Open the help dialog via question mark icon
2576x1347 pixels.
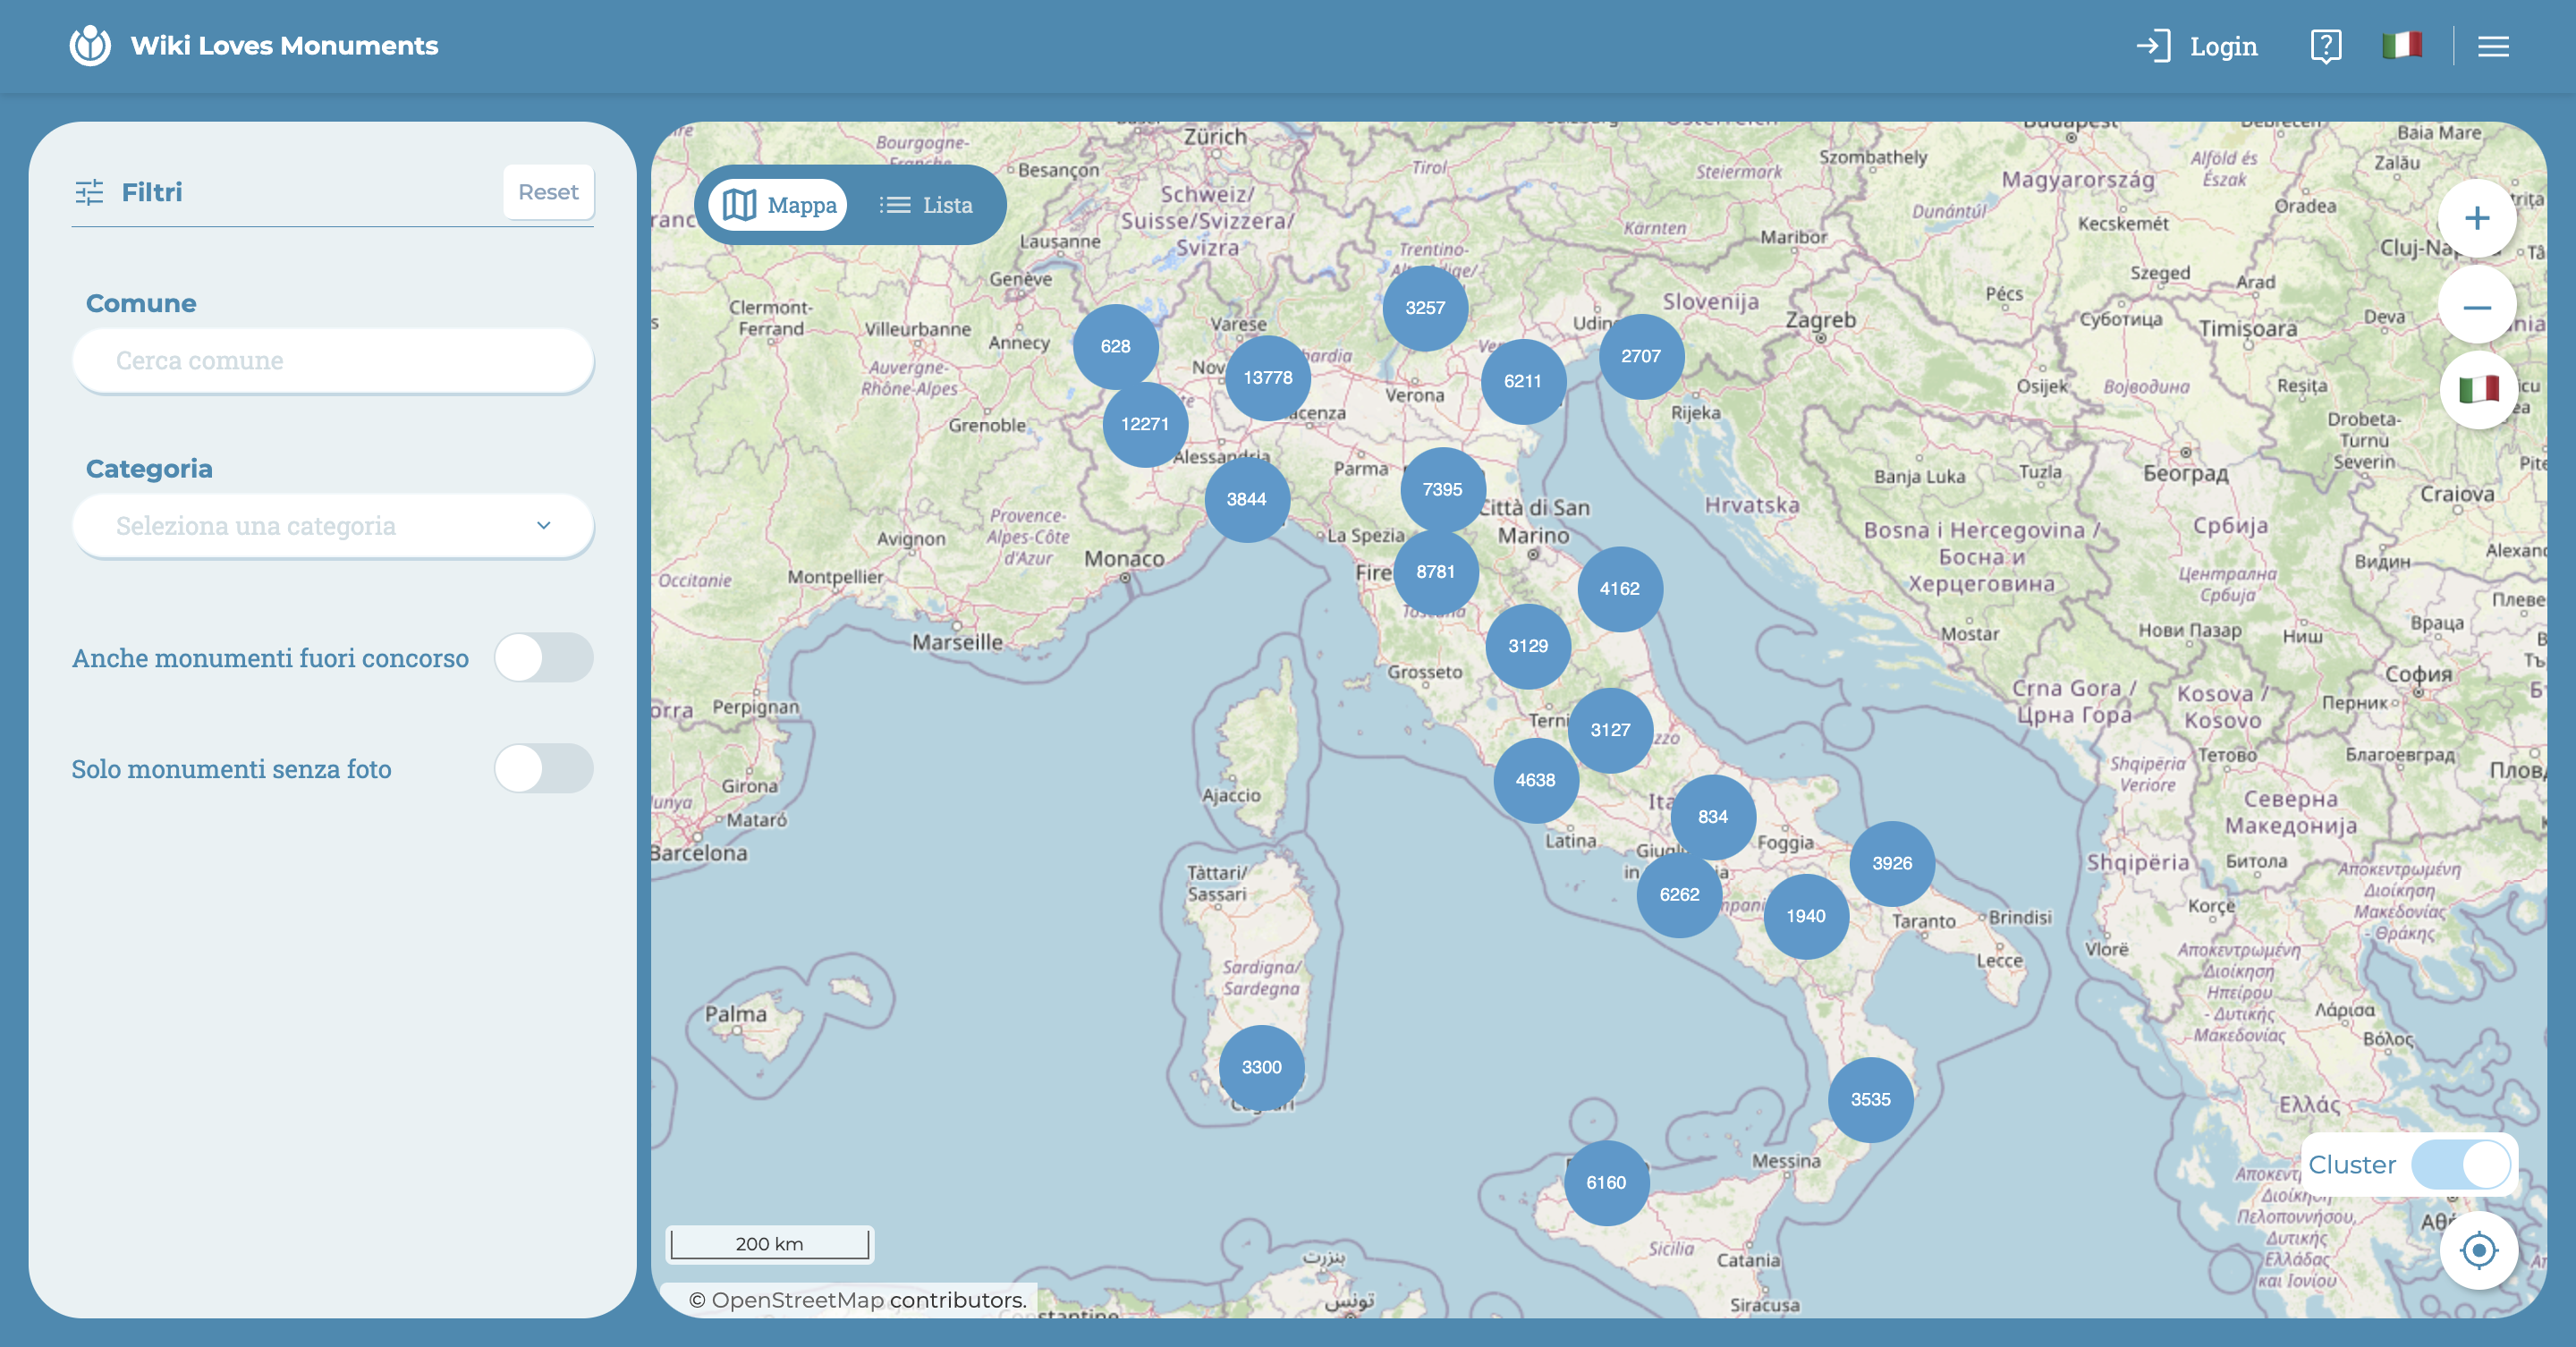2326,45
